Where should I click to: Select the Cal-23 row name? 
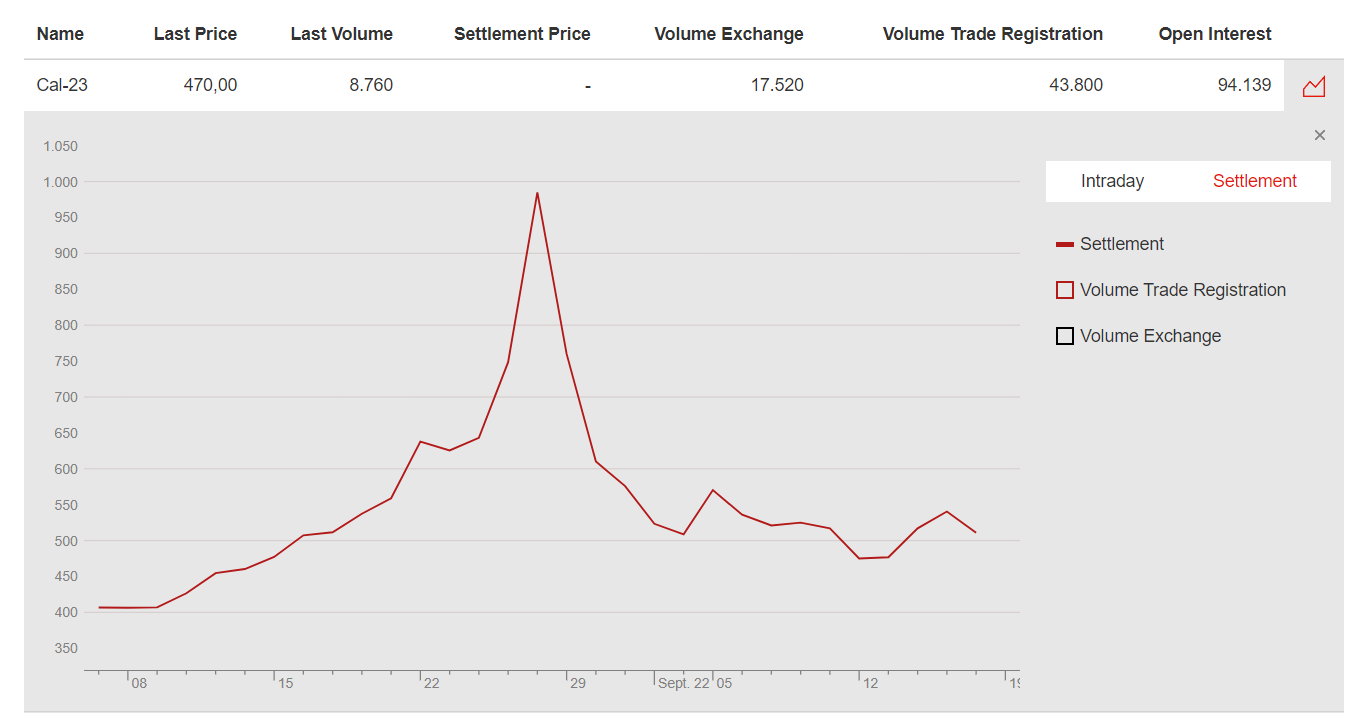point(62,85)
